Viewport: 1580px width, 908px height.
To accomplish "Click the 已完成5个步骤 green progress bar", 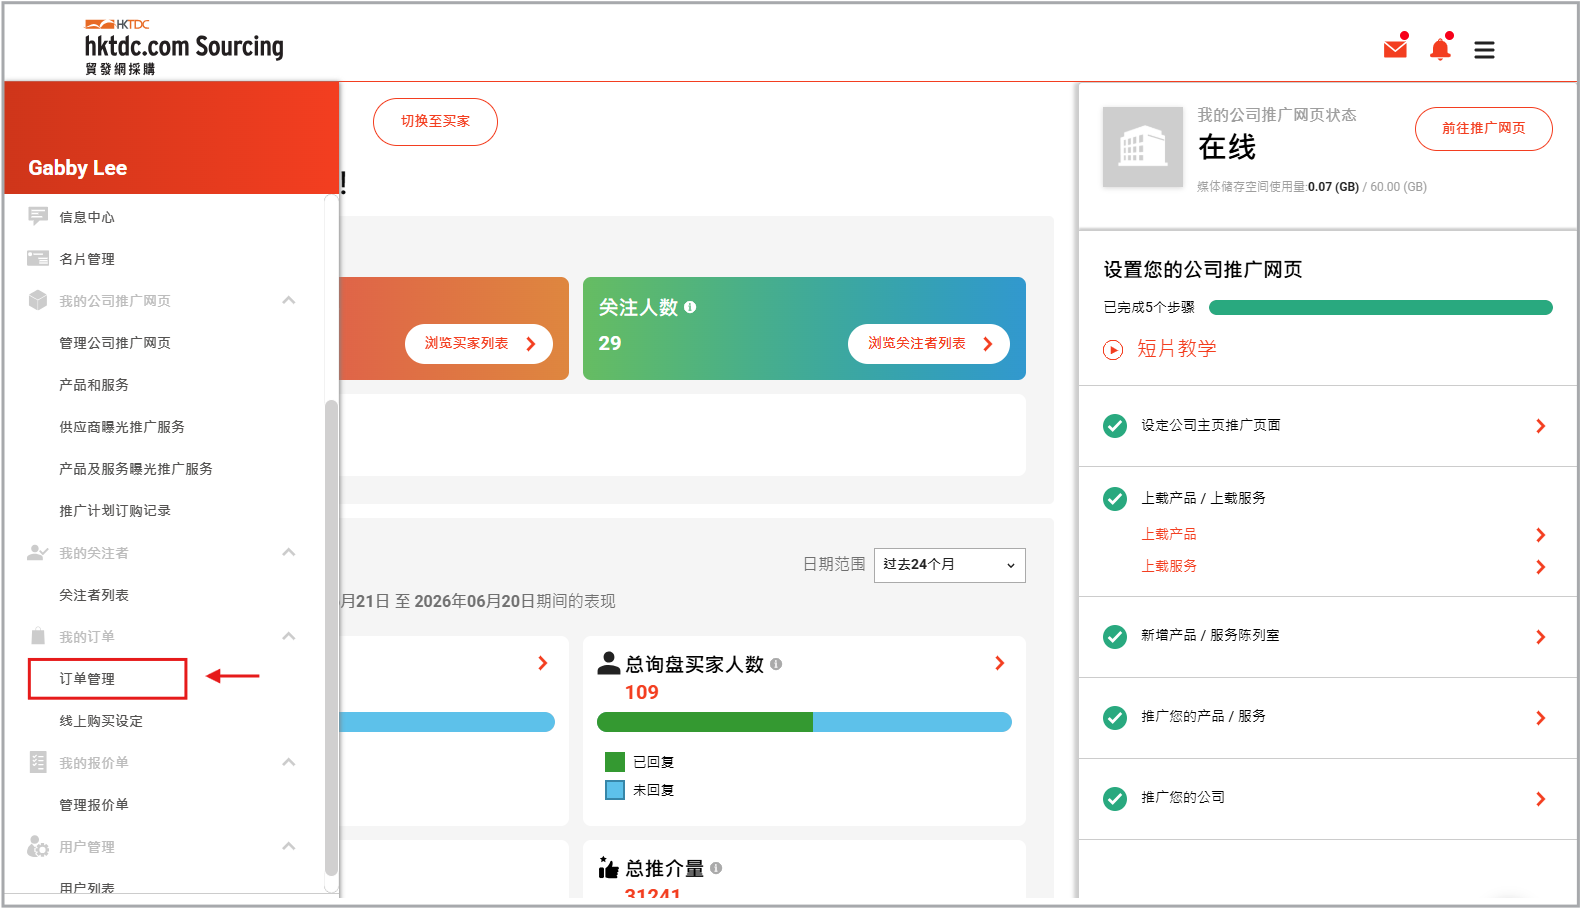I will (x=1381, y=308).
